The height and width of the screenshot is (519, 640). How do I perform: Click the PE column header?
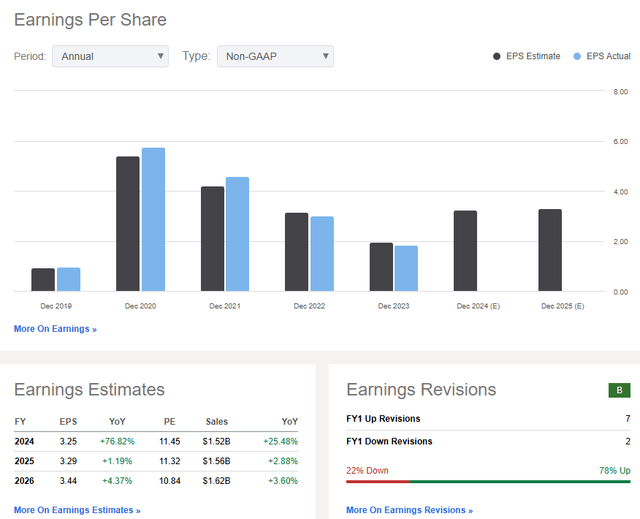tap(170, 422)
